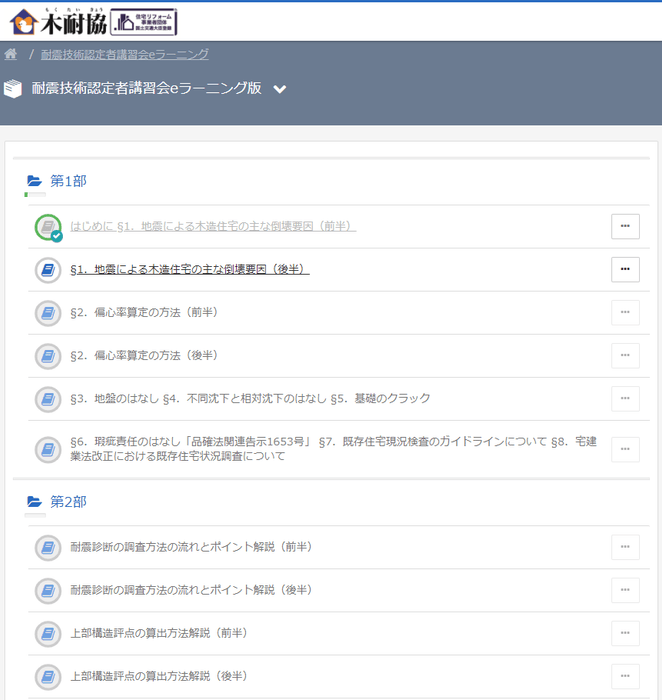Expand the course title dropdown chevron
This screenshot has width=662, height=700.
[x=280, y=89]
